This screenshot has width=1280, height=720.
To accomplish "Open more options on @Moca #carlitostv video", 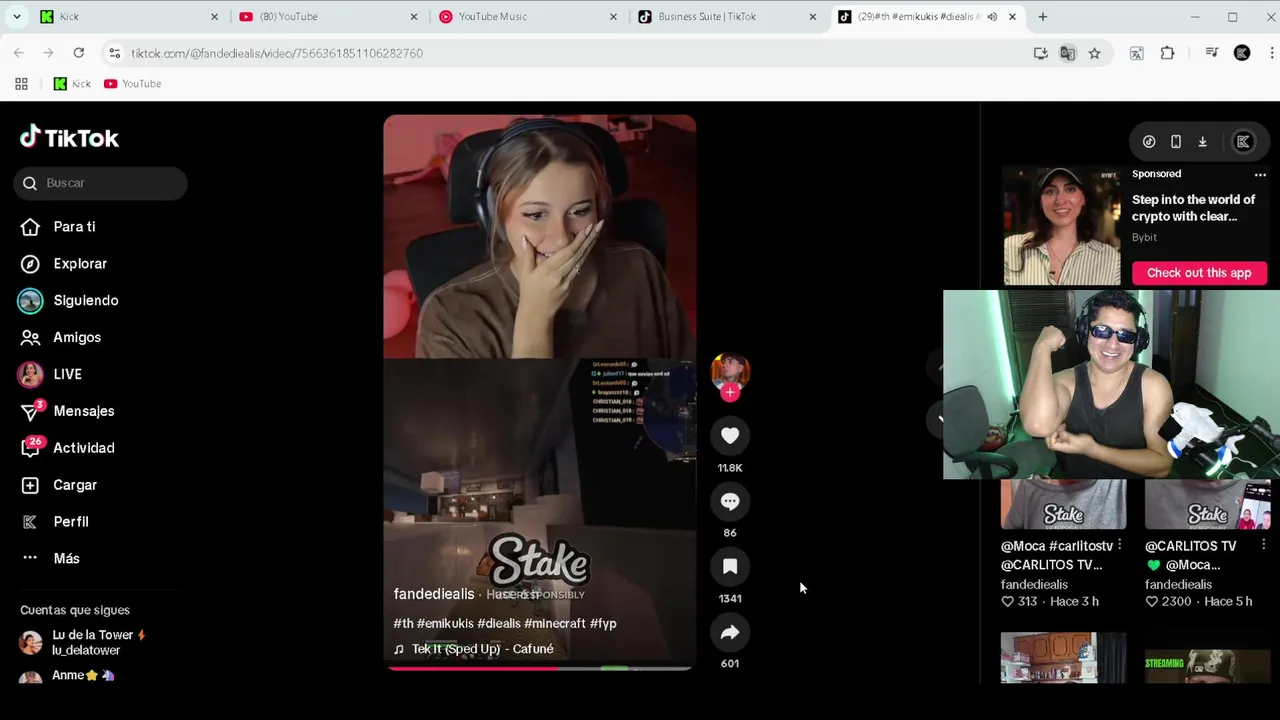I will [x=1119, y=546].
